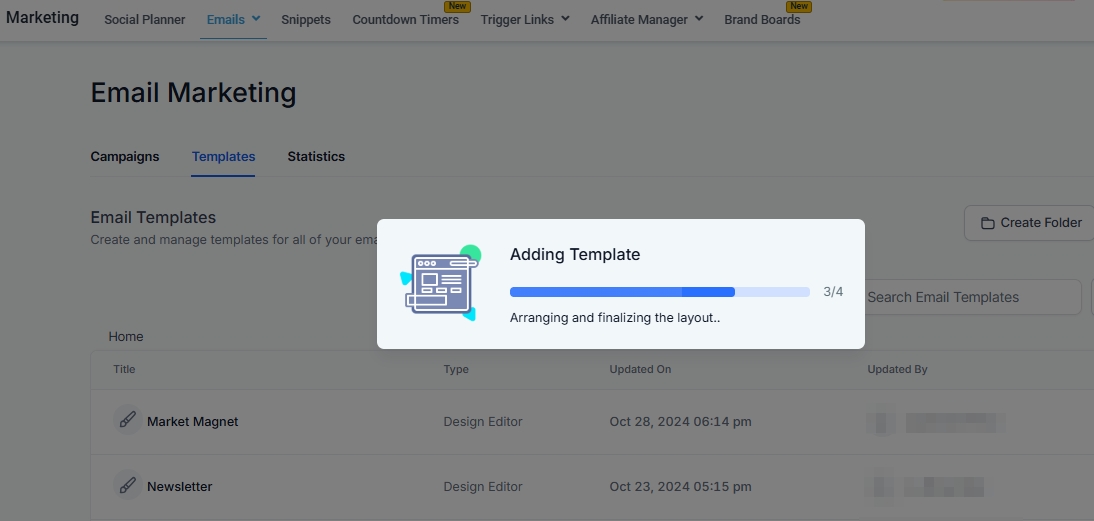Click the pencil icon beside Newsletter
Viewport: 1094px width, 521px height.
(x=127, y=486)
